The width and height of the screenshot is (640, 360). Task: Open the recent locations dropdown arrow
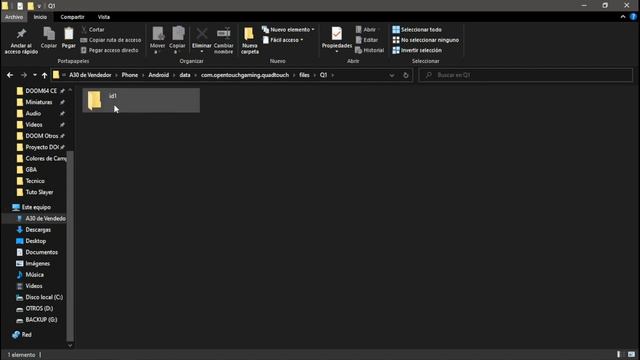[35, 75]
